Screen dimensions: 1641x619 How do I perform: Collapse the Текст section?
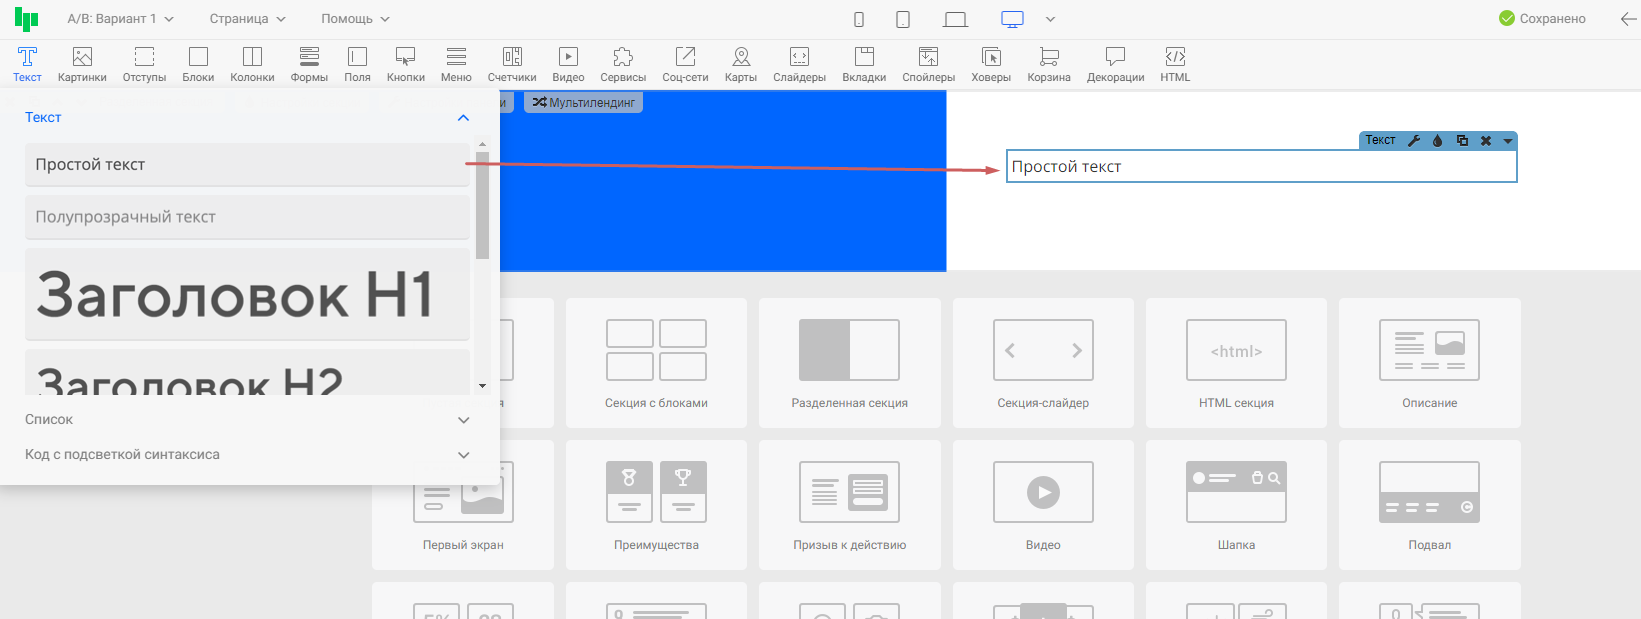click(463, 118)
